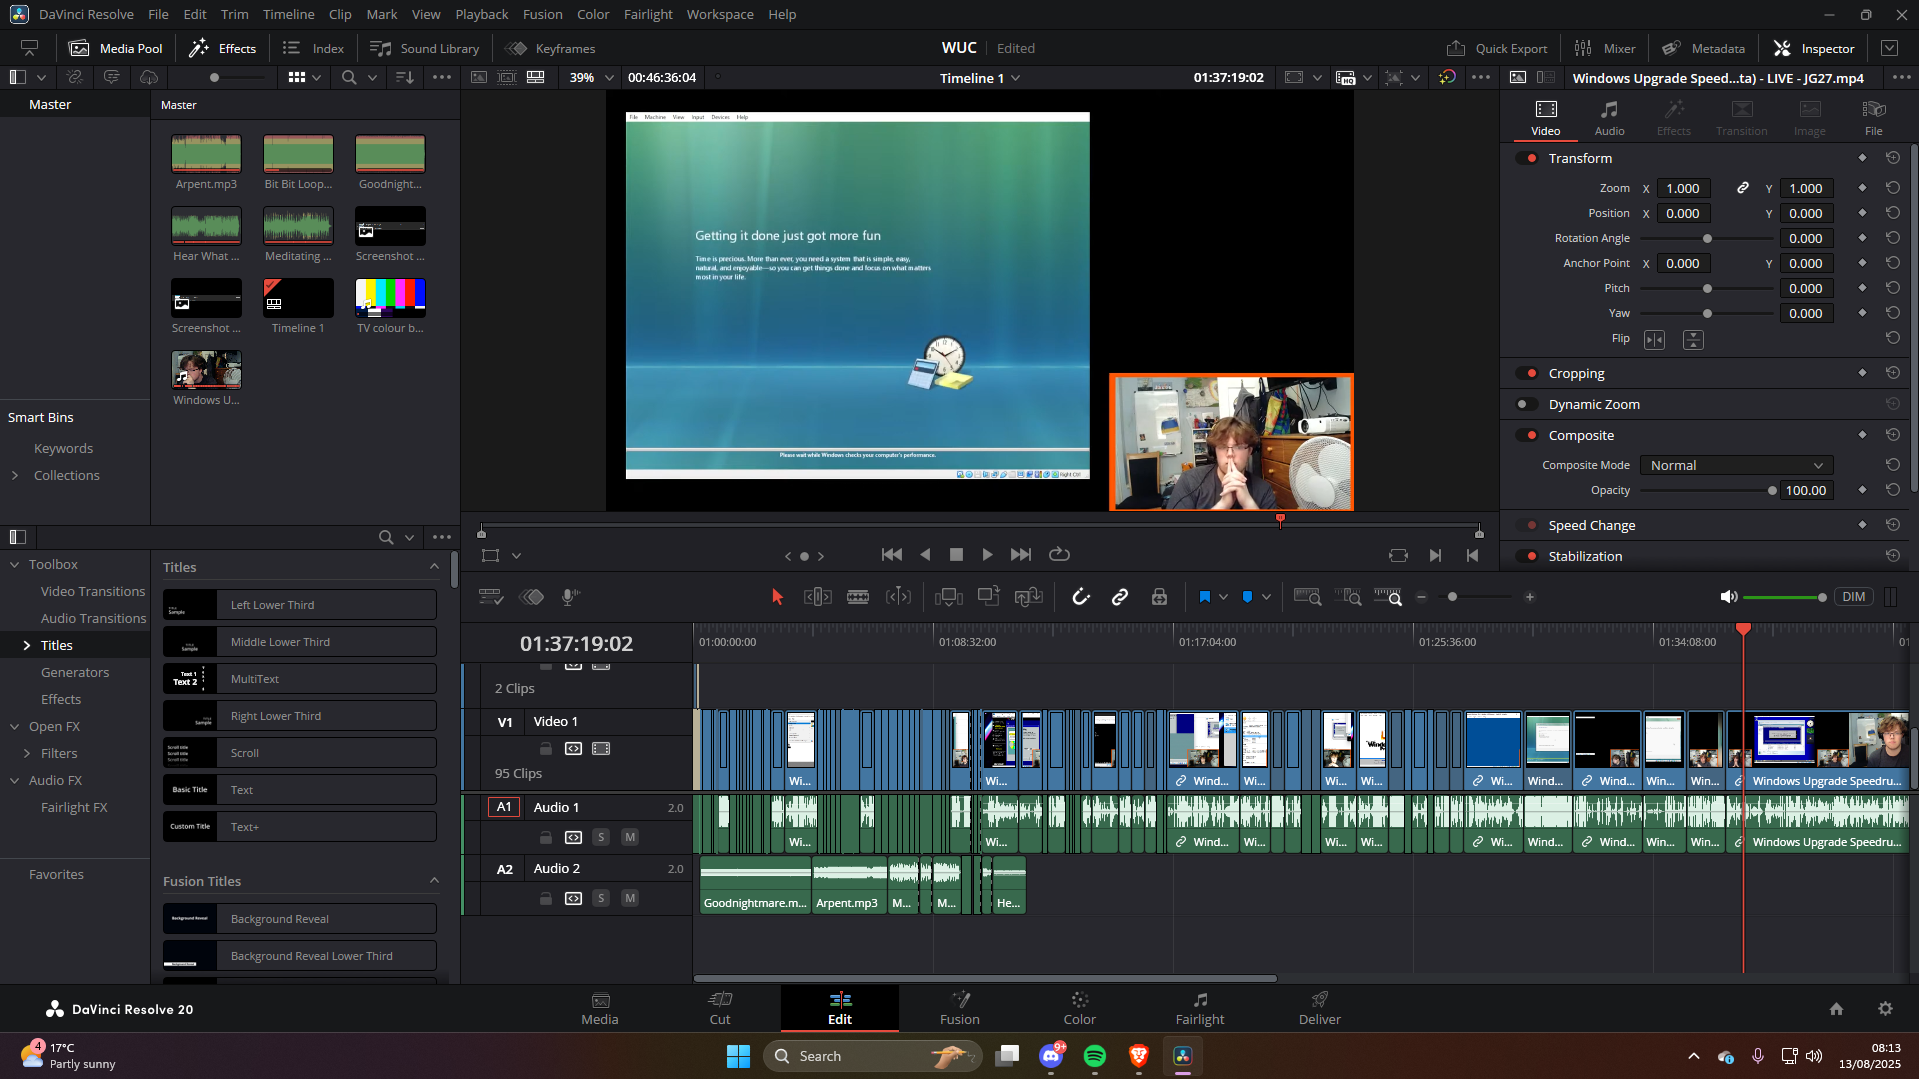1919x1079 pixels.
Task: Select the Windows U... clip thumbnail
Action: [206, 370]
